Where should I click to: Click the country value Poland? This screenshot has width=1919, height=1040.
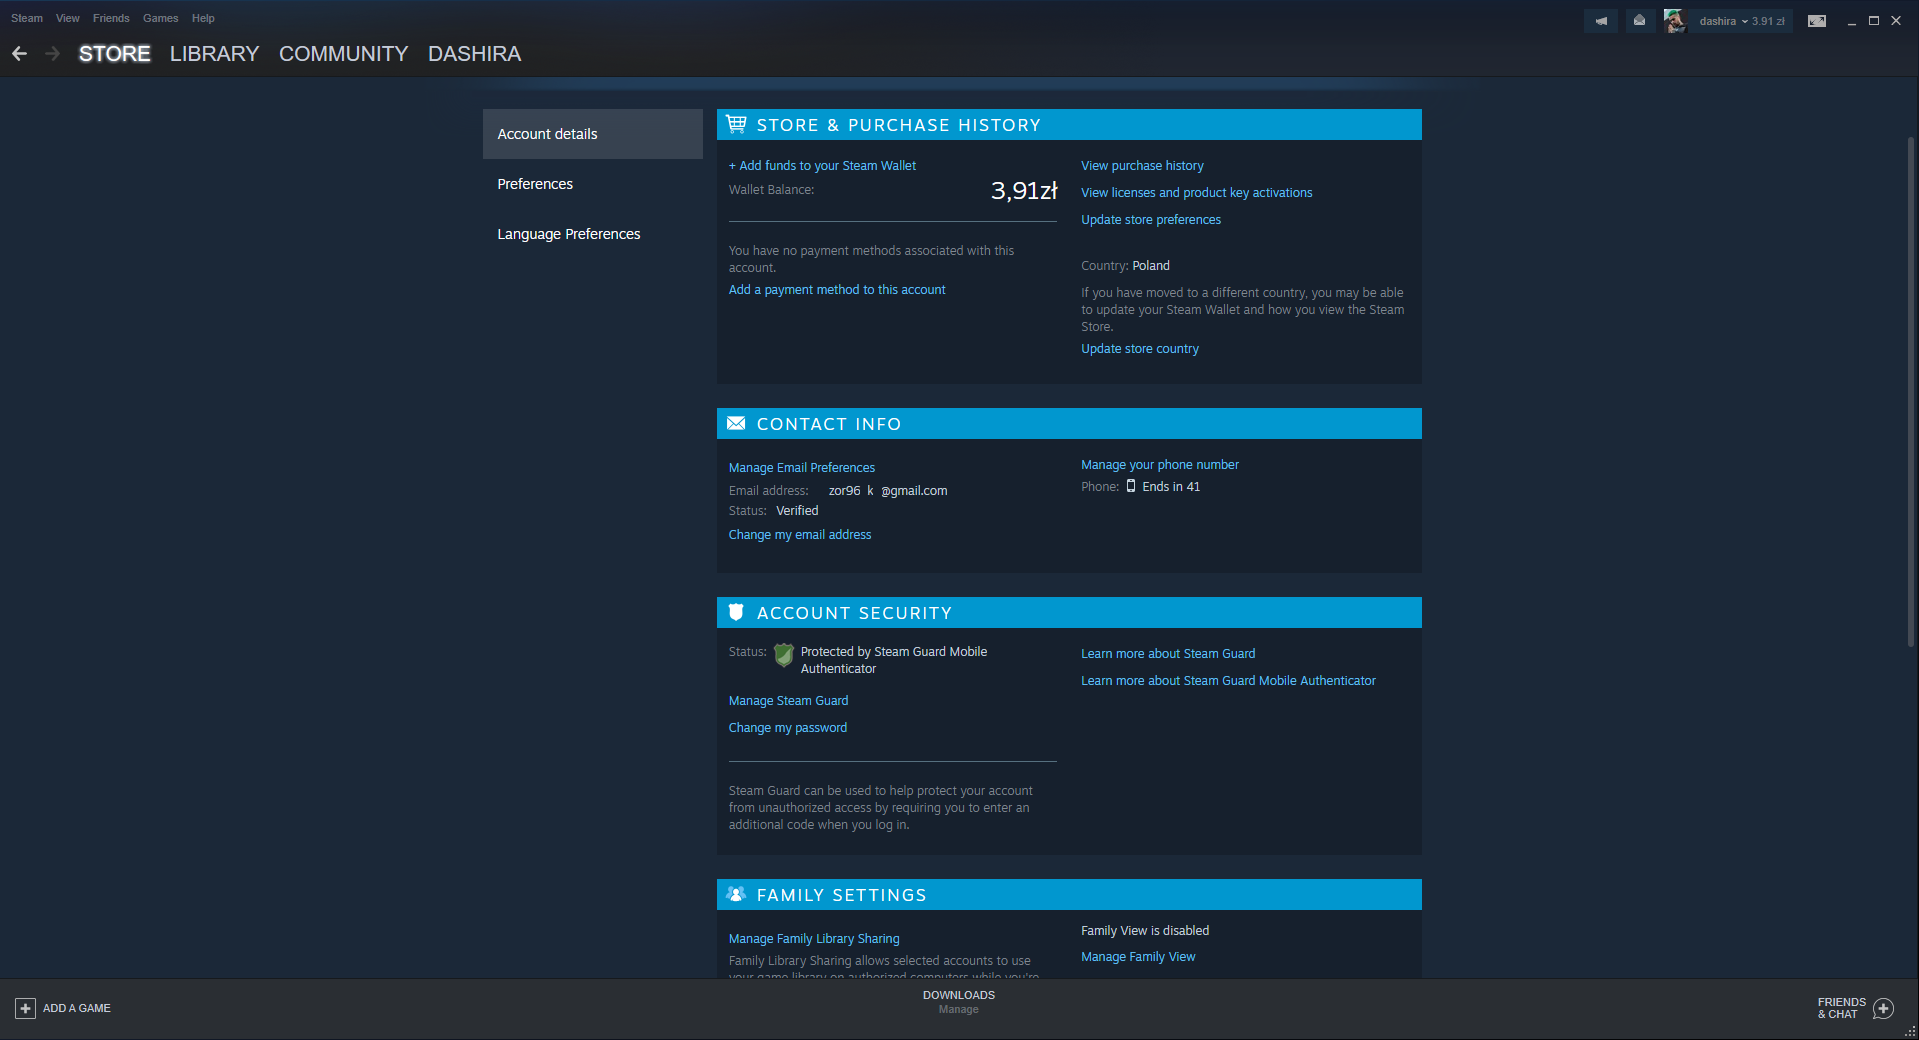(1151, 266)
